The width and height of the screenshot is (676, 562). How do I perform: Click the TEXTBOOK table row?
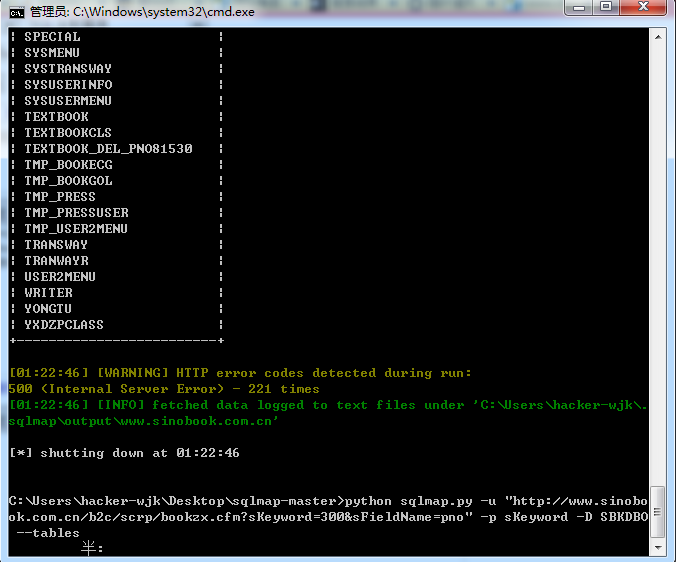click(x=116, y=116)
